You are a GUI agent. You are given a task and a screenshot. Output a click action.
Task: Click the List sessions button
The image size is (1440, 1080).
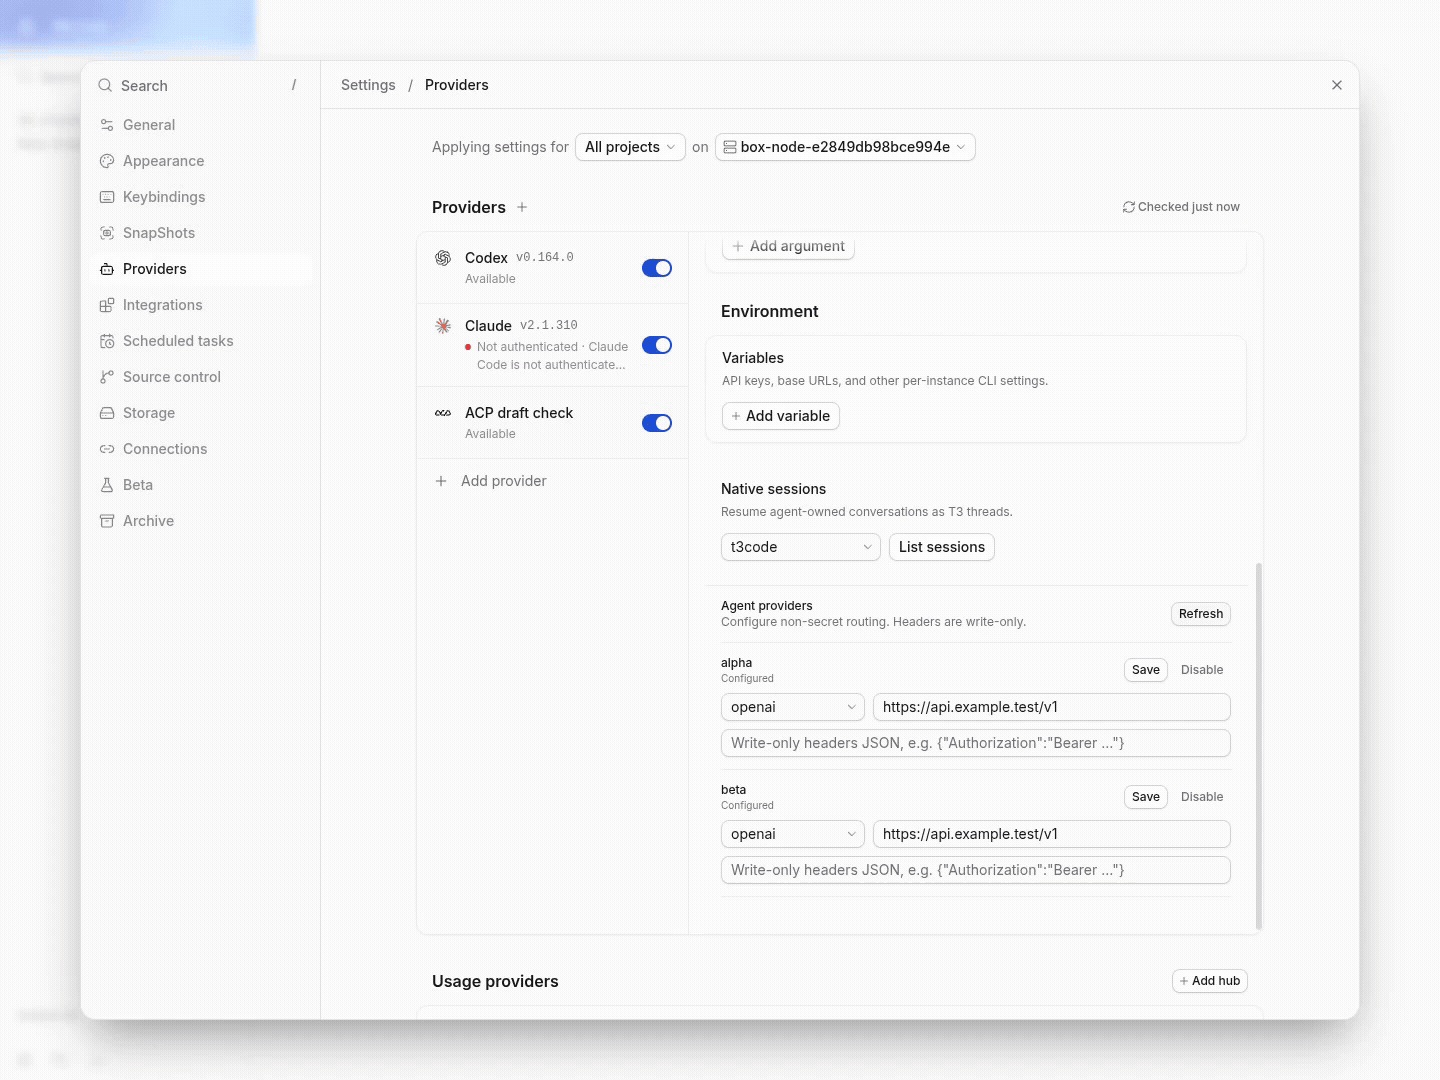(x=942, y=547)
